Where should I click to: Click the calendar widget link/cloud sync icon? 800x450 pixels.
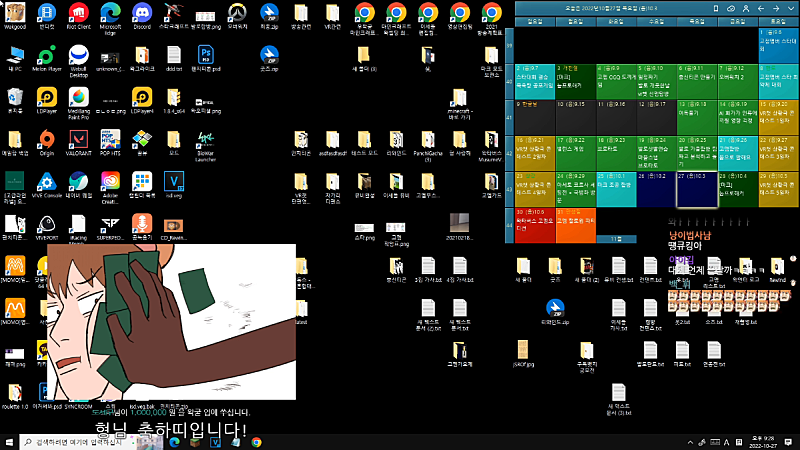click(731, 7)
